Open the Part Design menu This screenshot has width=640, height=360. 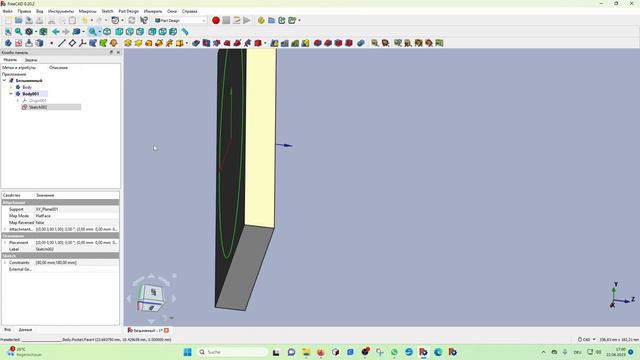[129, 11]
